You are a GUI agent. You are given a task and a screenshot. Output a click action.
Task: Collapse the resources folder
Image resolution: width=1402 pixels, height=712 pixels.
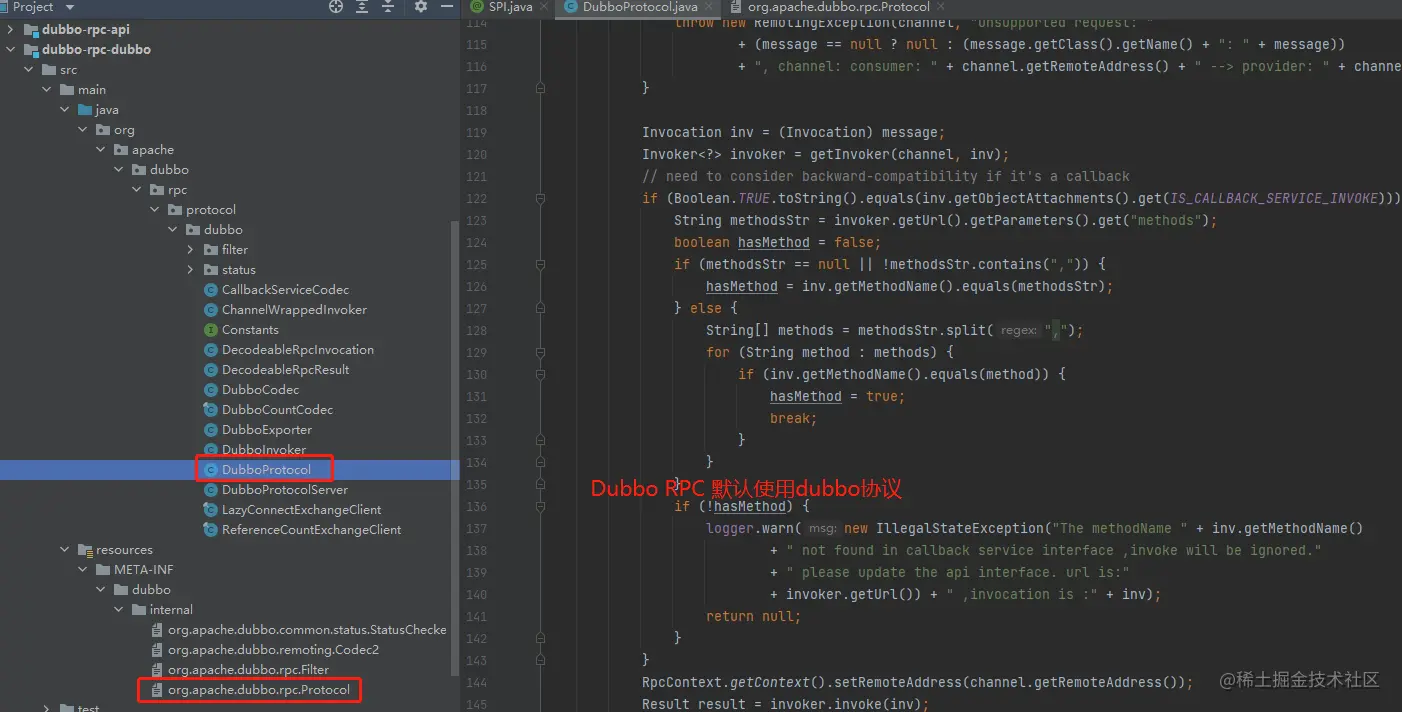click(x=65, y=550)
